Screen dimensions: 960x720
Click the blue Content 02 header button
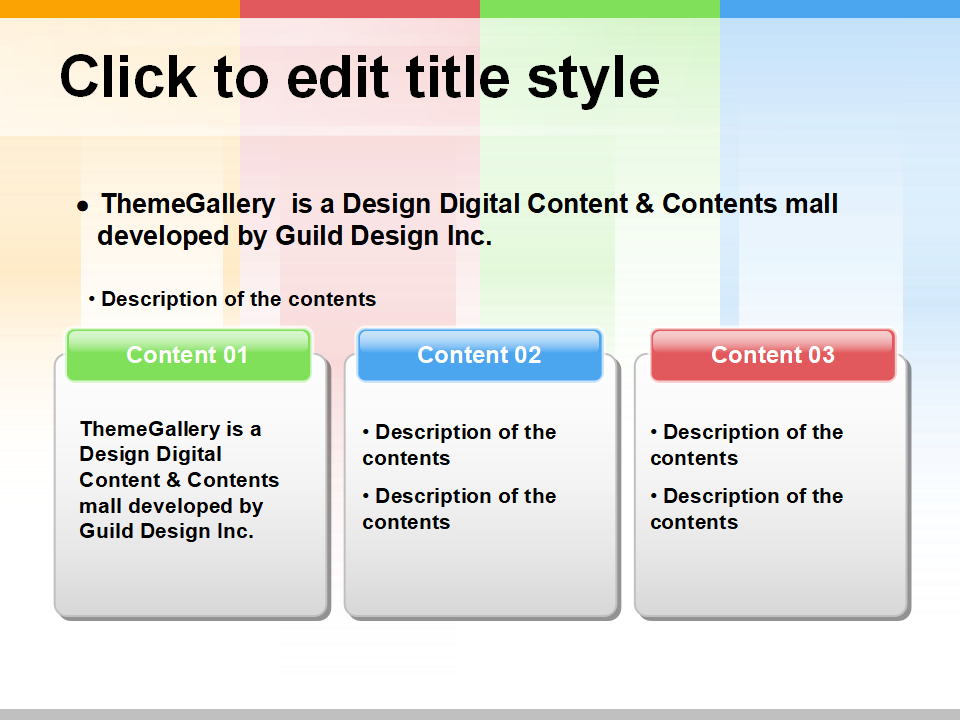coord(480,355)
